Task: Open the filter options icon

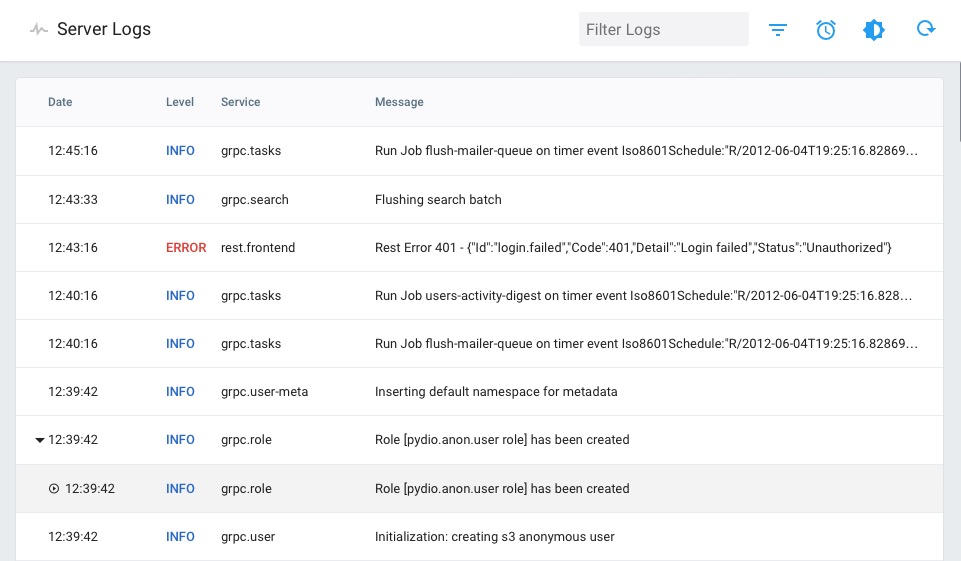Action: point(778,29)
